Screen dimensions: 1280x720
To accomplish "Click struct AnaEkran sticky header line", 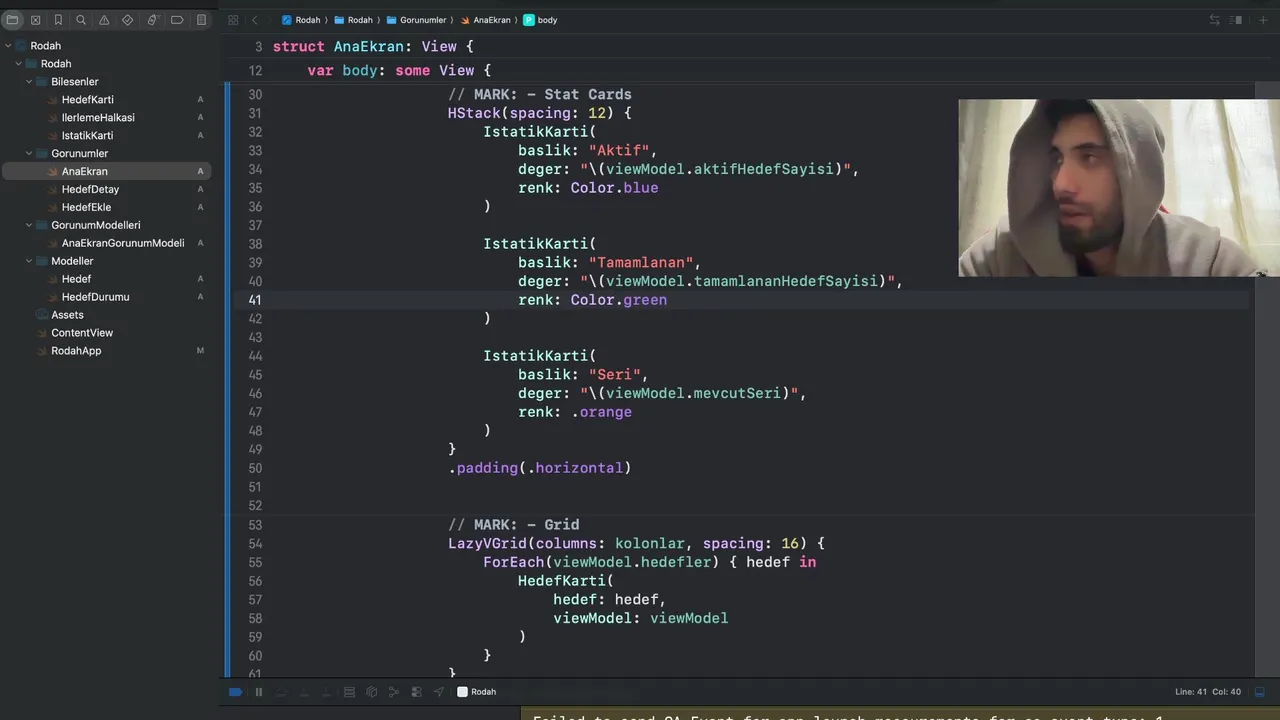I will pyautogui.click(x=373, y=47).
